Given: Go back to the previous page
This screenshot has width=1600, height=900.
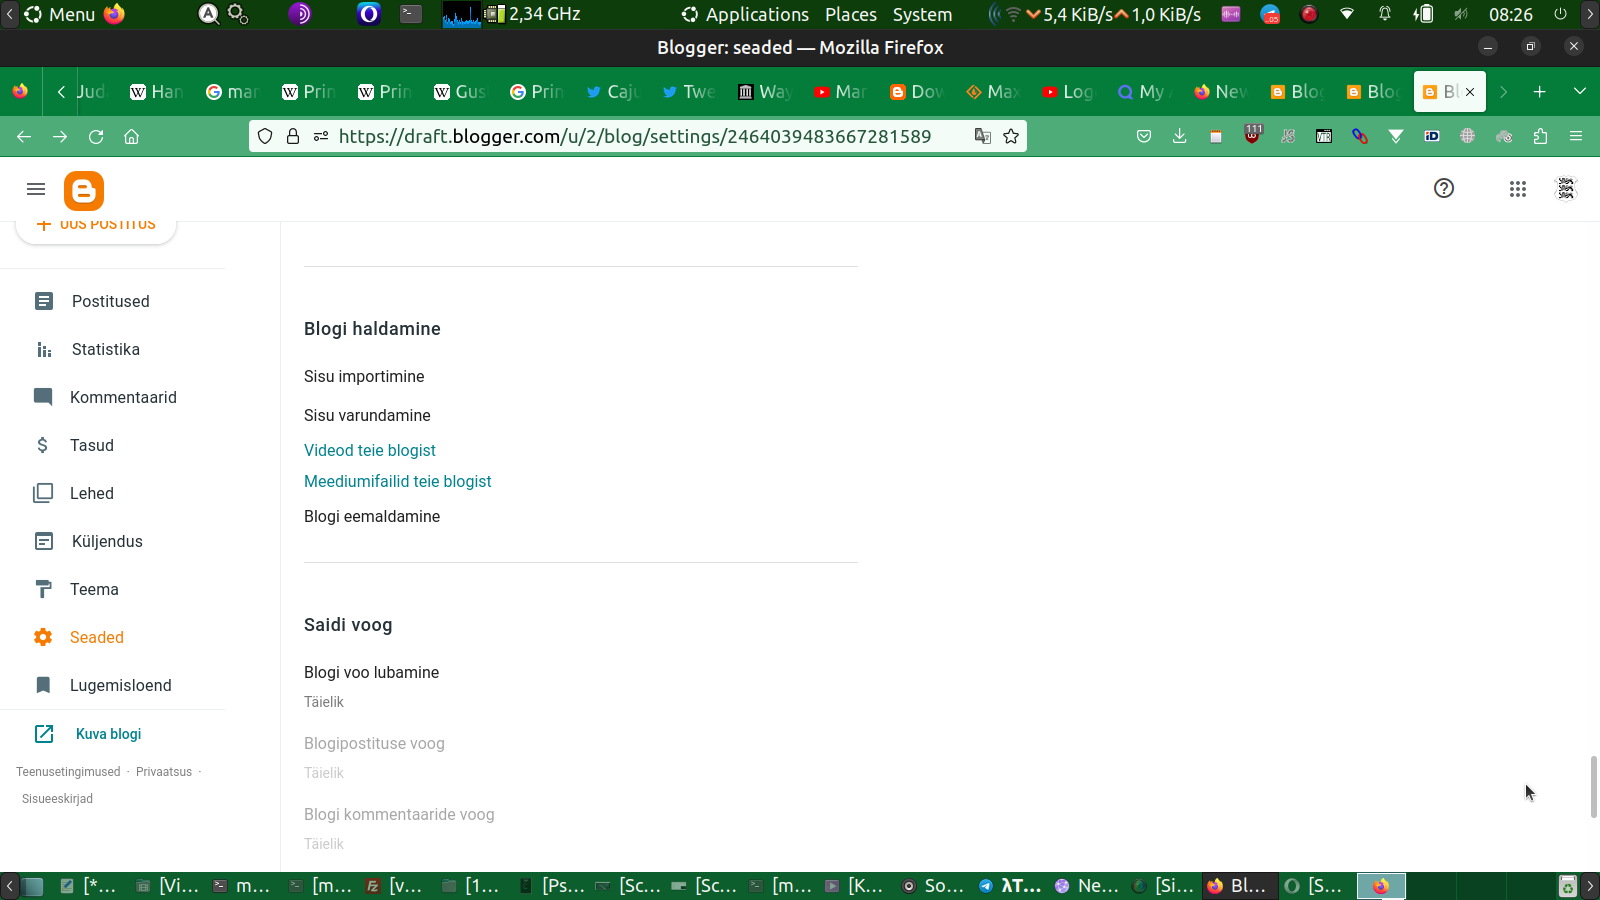Looking at the screenshot, I should [x=24, y=136].
